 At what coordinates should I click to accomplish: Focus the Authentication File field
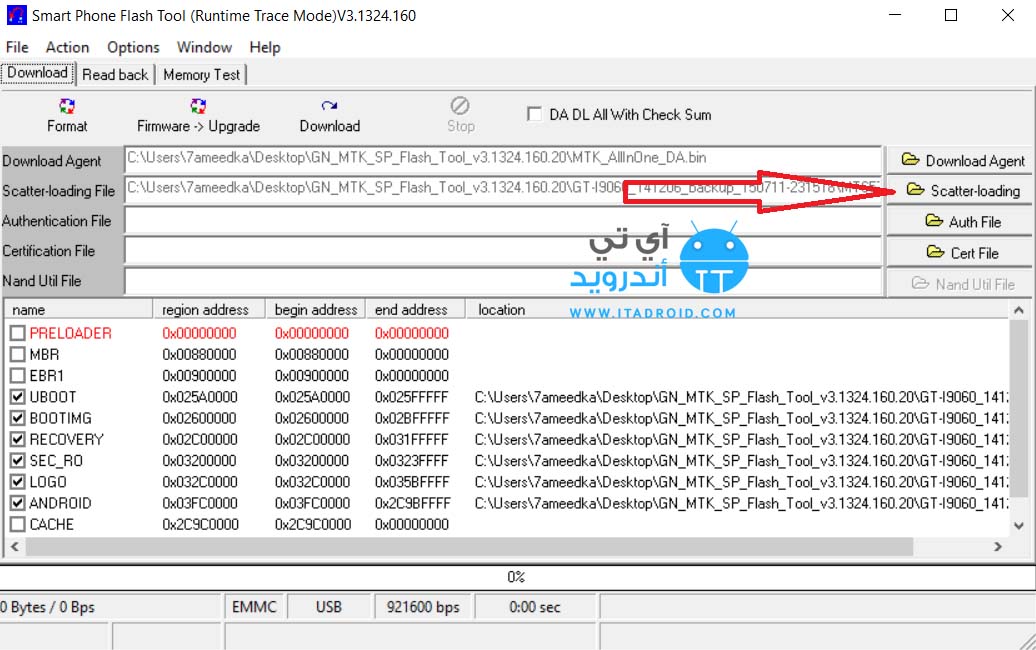pos(503,221)
